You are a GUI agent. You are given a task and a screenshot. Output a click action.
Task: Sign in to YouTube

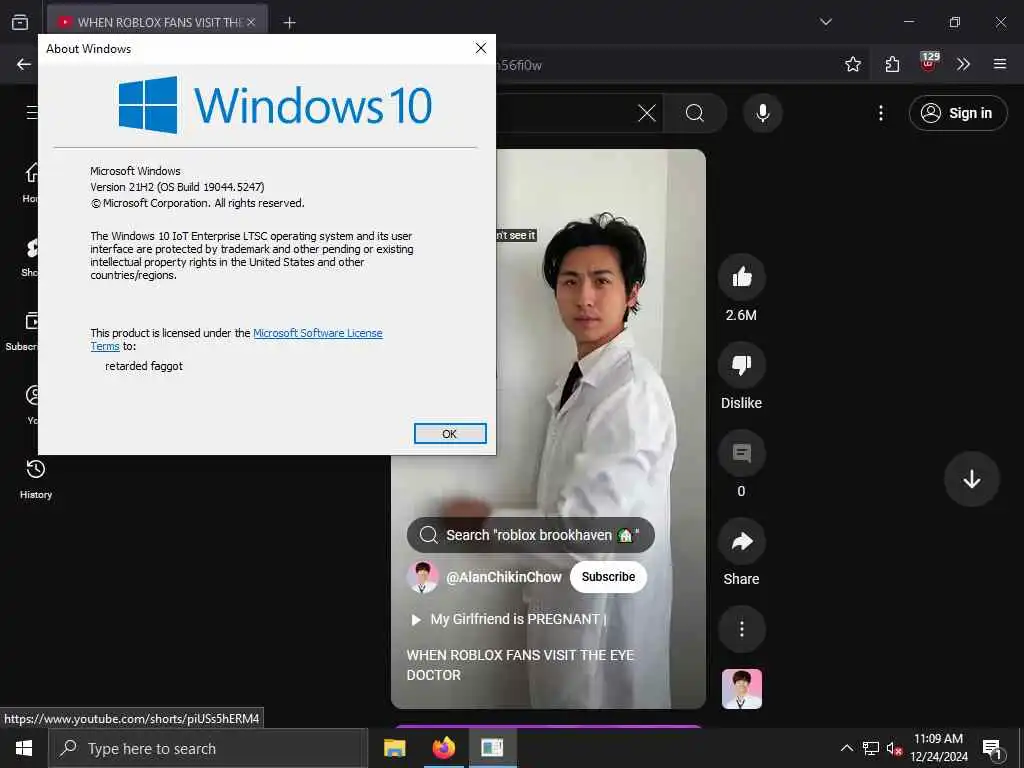[957, 113]
